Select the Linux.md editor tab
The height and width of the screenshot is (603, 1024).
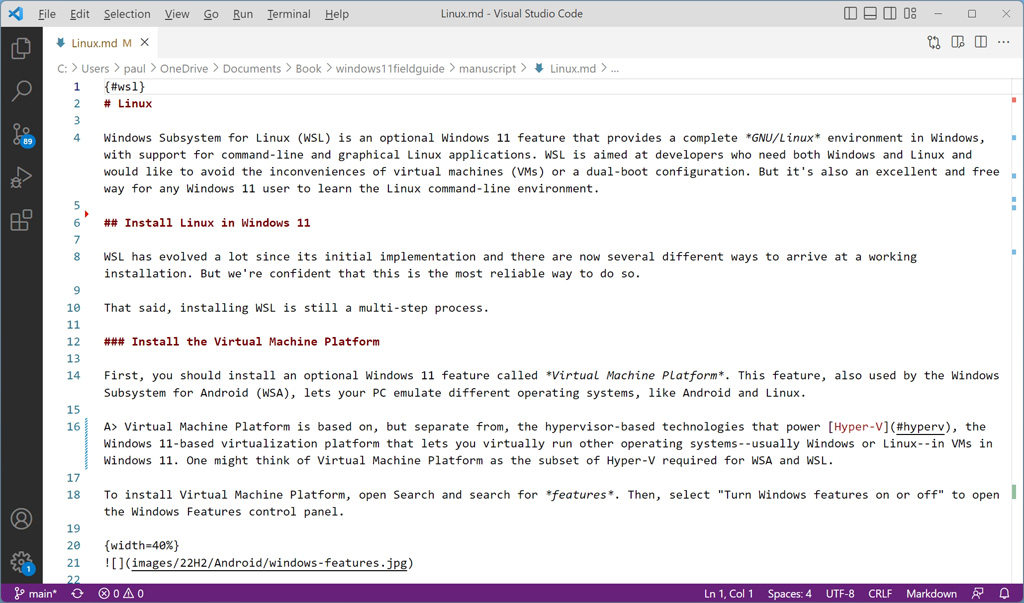click(x=94, y=43)
